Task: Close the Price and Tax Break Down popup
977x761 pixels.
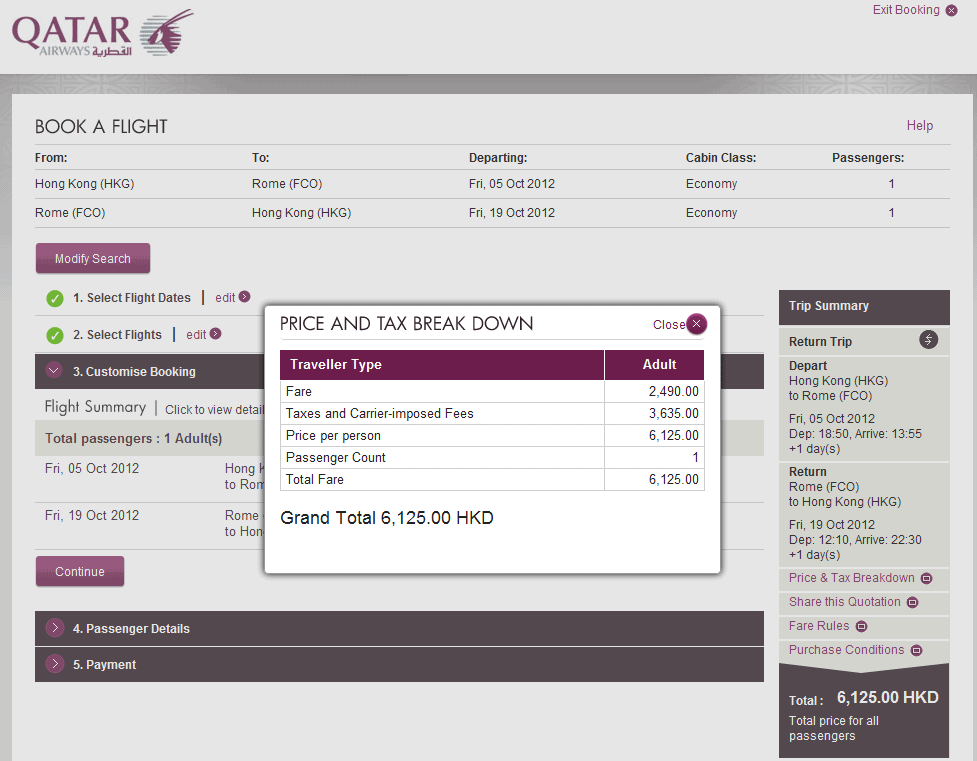Action: click(x=697, y=324)
